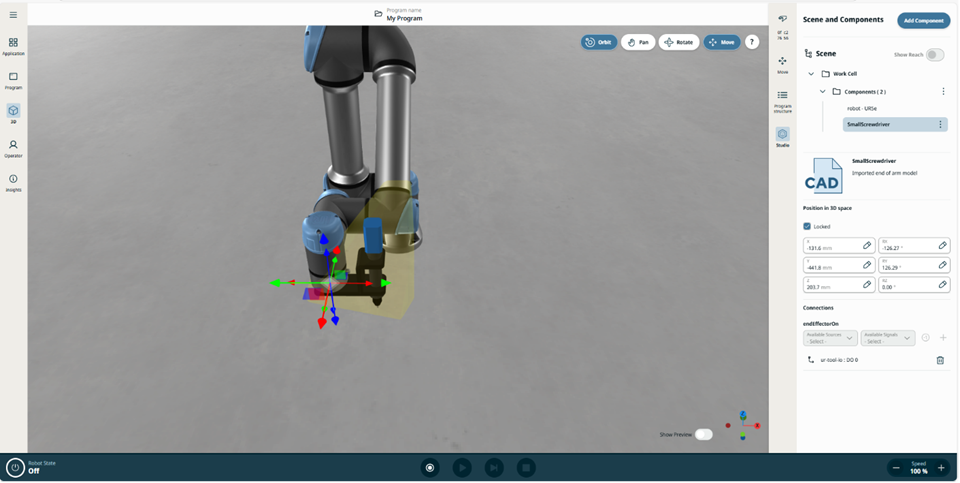This screenshot has height=483, width=960.
Task: Open the Available Sources dropdown
Action: pos(830,338)
